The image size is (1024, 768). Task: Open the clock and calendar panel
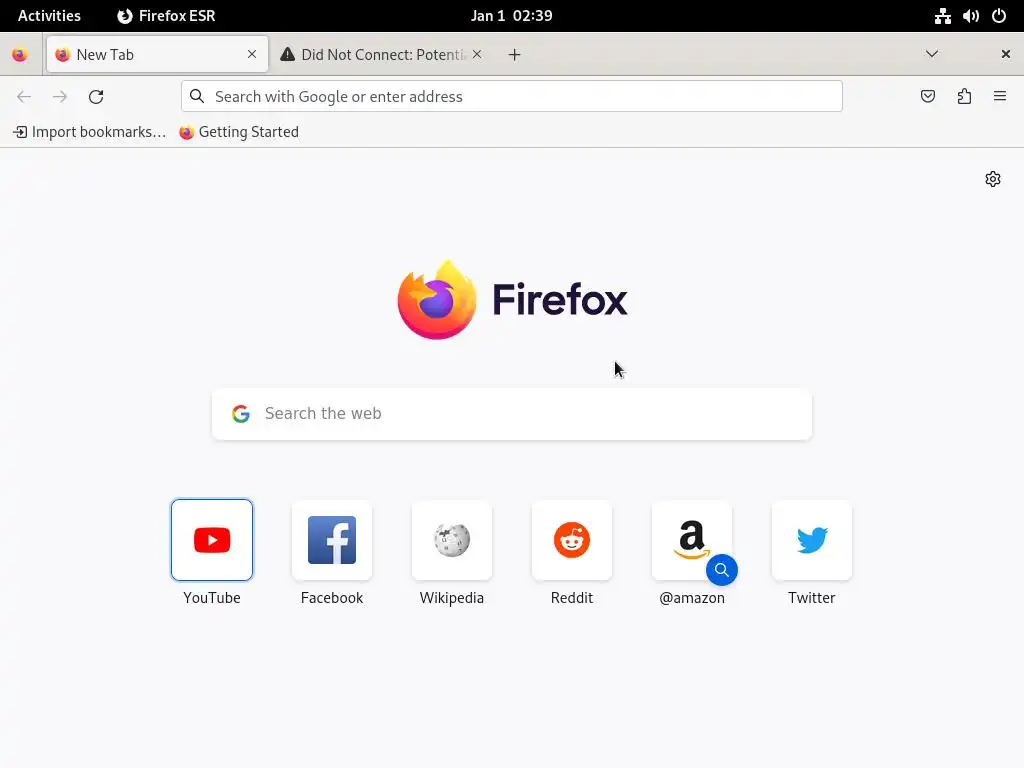(512, 16)
